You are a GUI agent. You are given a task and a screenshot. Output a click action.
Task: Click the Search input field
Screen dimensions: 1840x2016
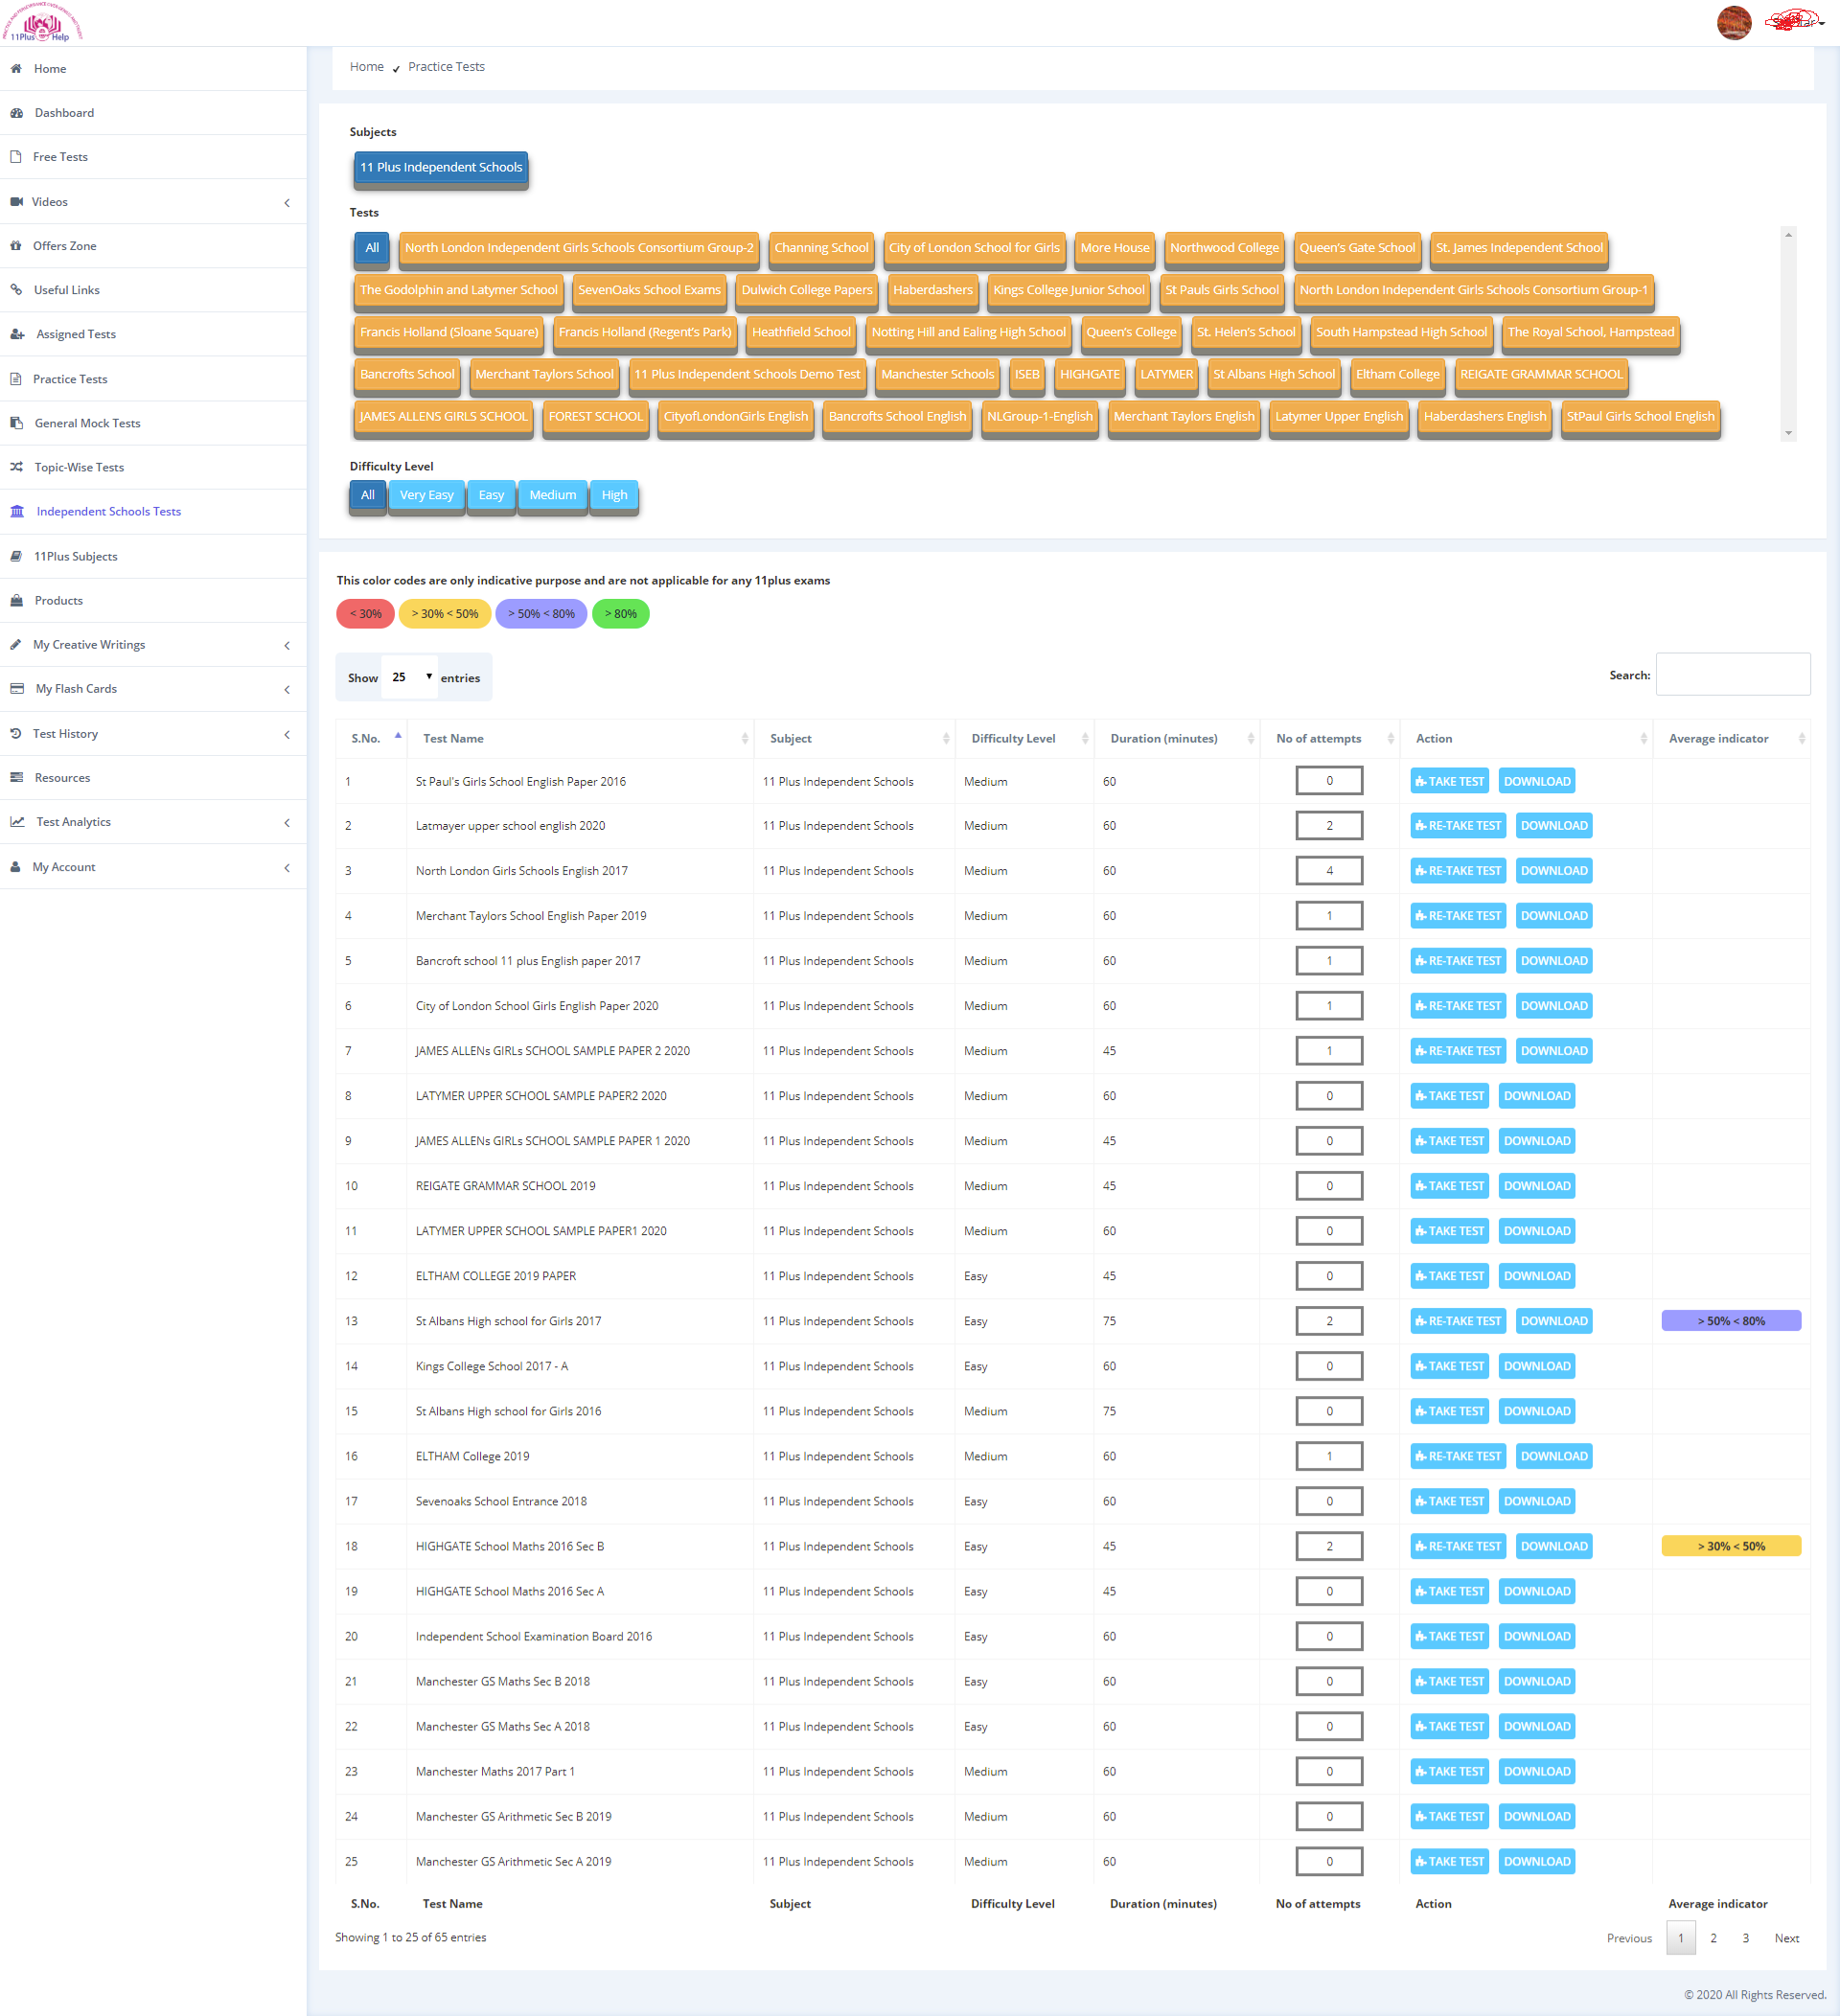[x=1732, y=675]
